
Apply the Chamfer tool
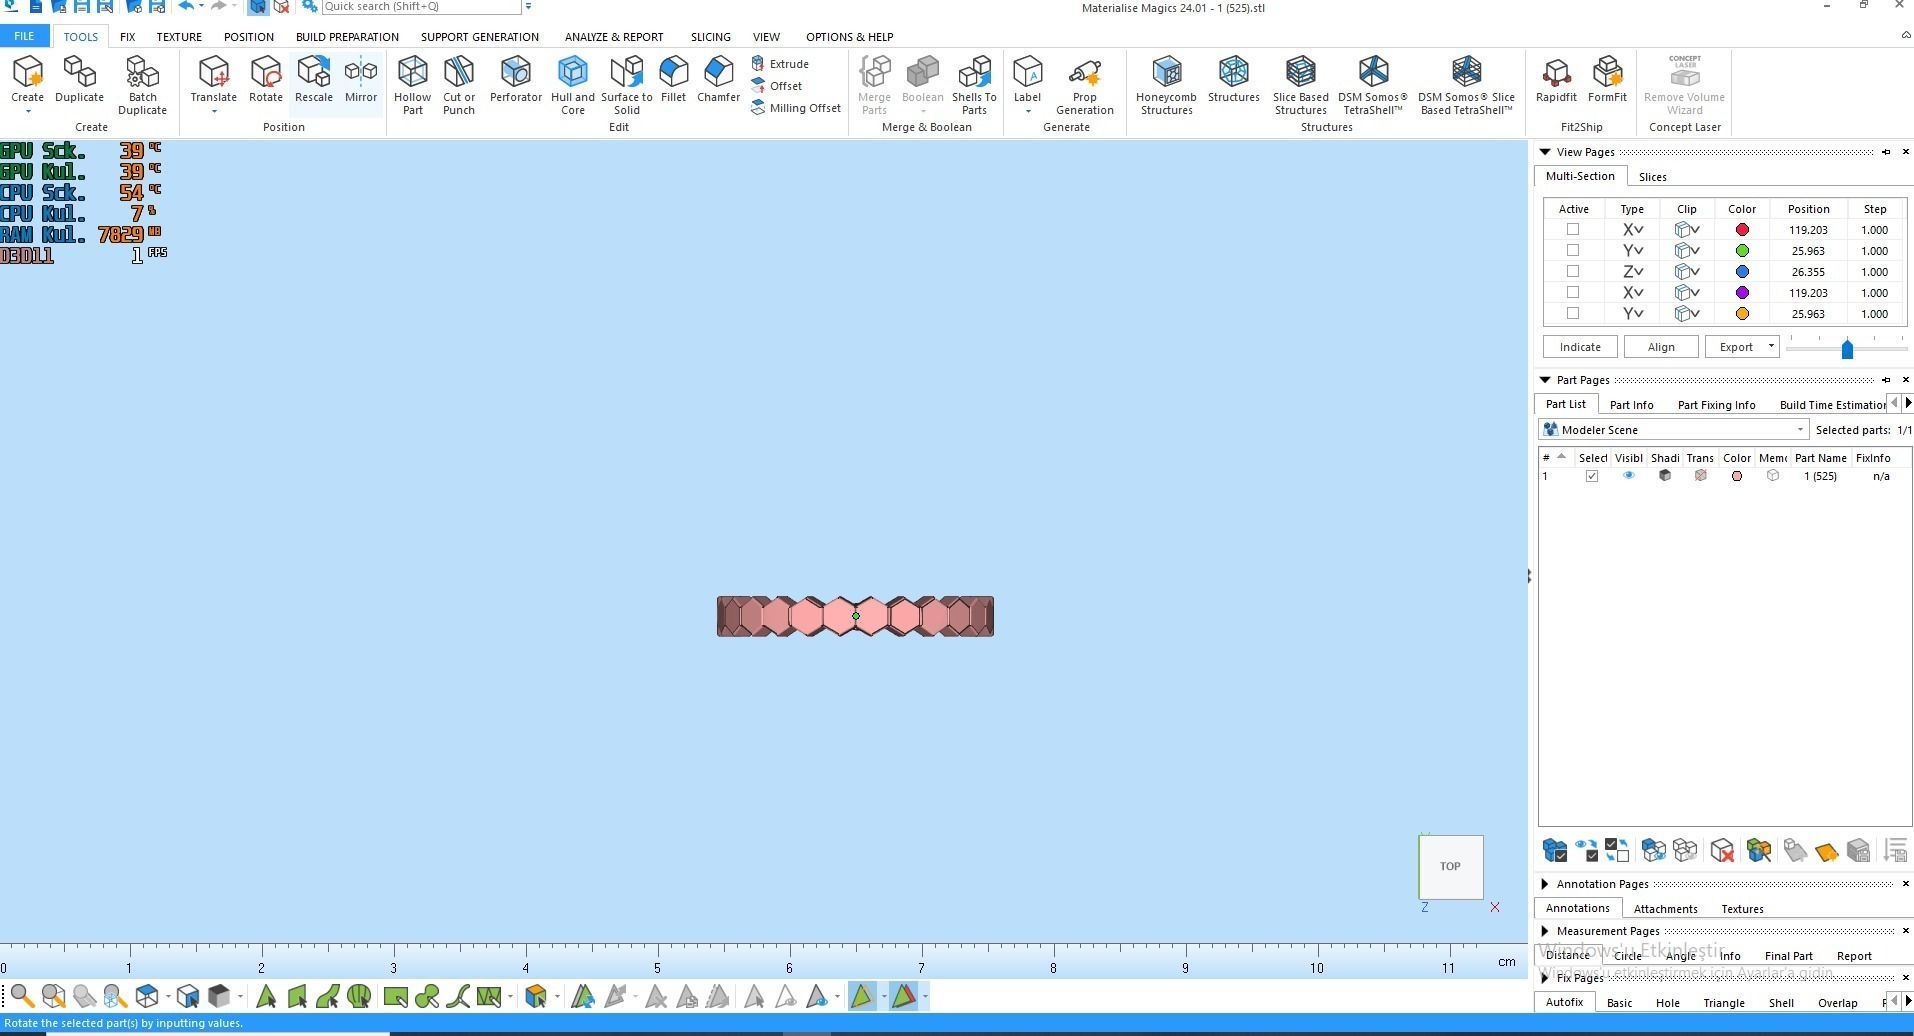718,80
